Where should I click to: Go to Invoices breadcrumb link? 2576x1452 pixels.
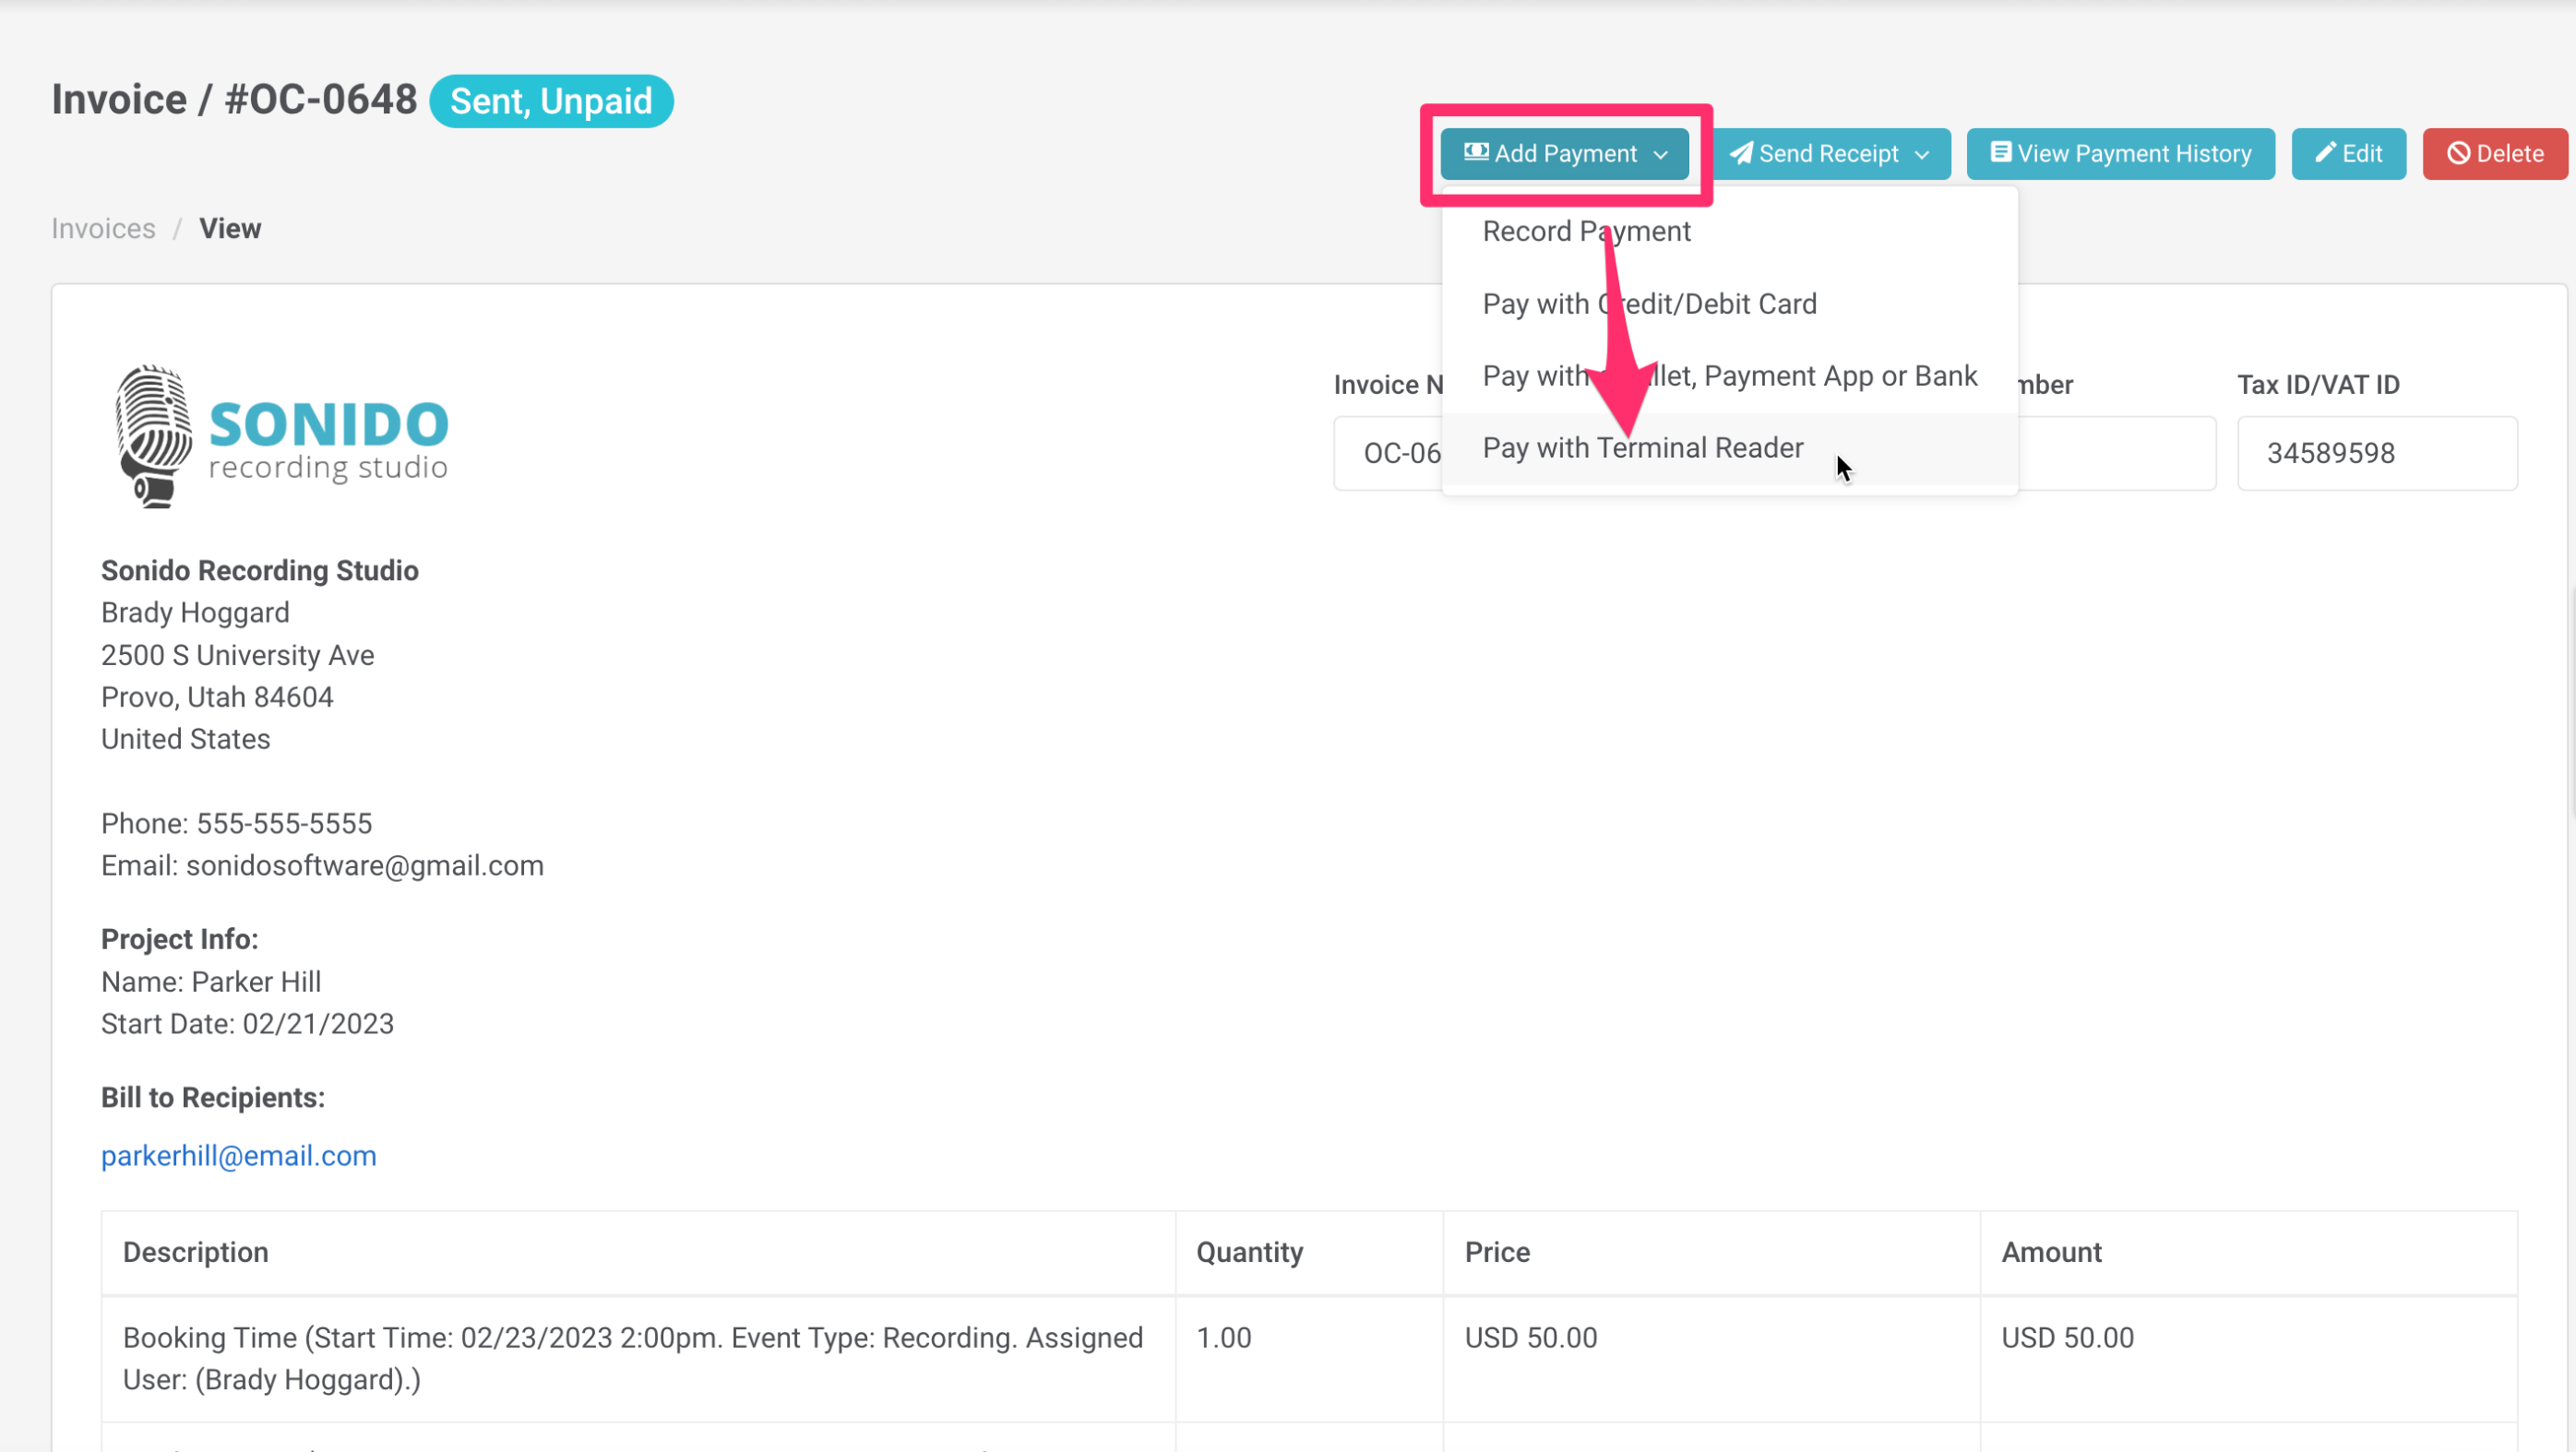103,229
